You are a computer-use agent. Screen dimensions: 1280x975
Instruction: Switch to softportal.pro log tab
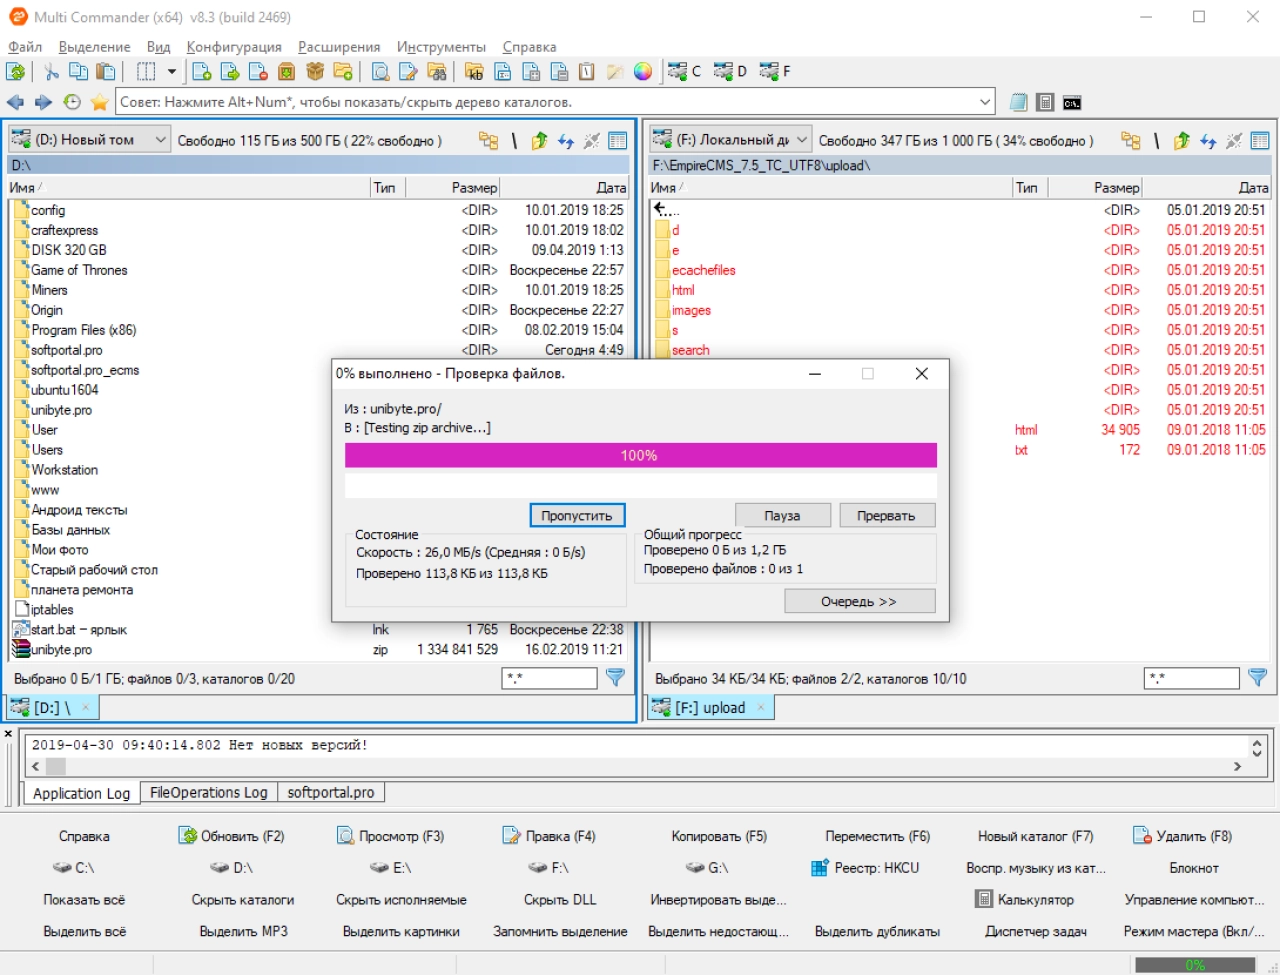[x=331, y=793]
